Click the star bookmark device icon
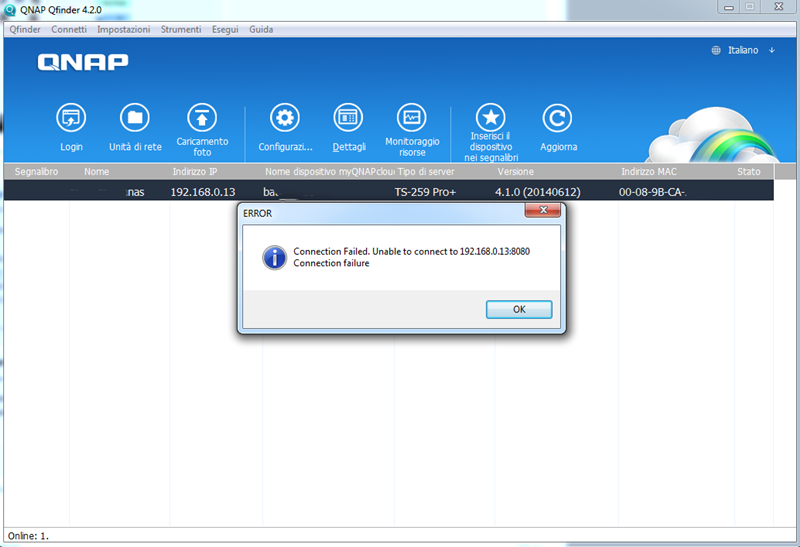 pyautogui.click(x=490, y=117)
